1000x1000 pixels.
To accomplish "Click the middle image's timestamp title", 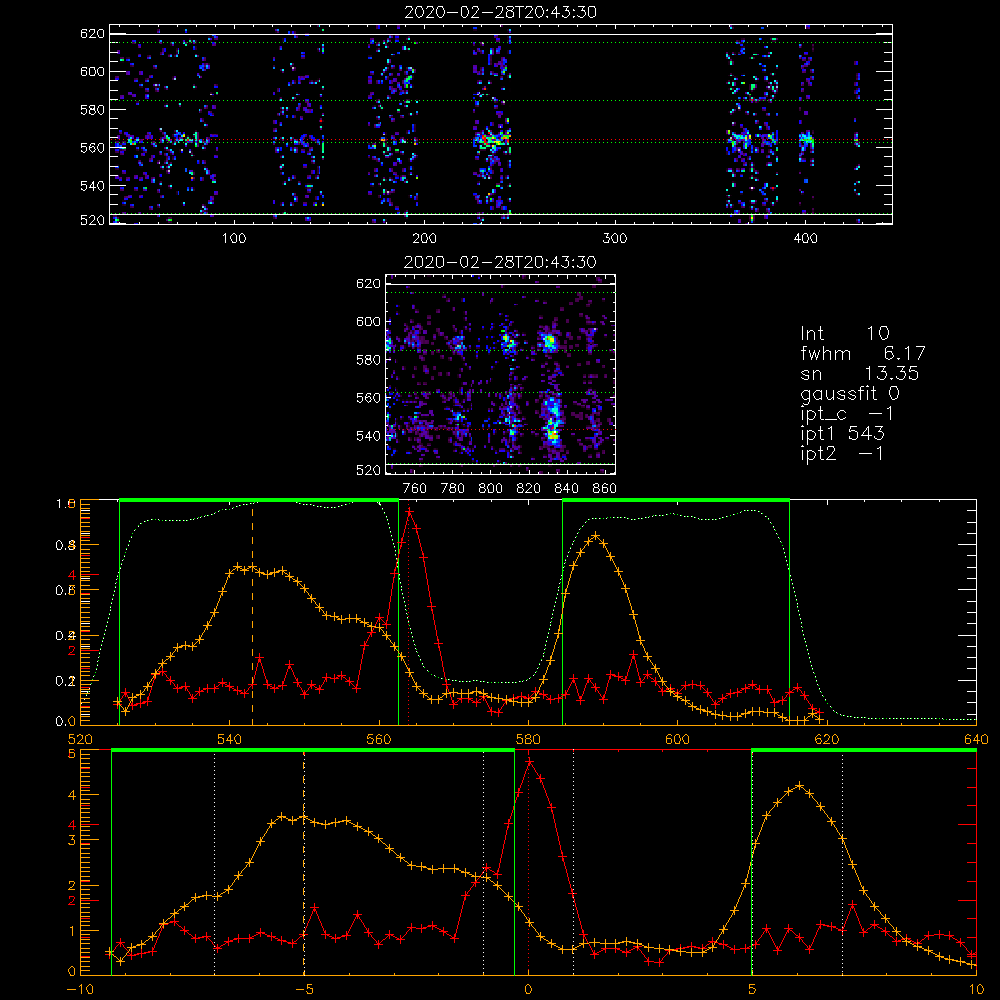I will 500,262.
